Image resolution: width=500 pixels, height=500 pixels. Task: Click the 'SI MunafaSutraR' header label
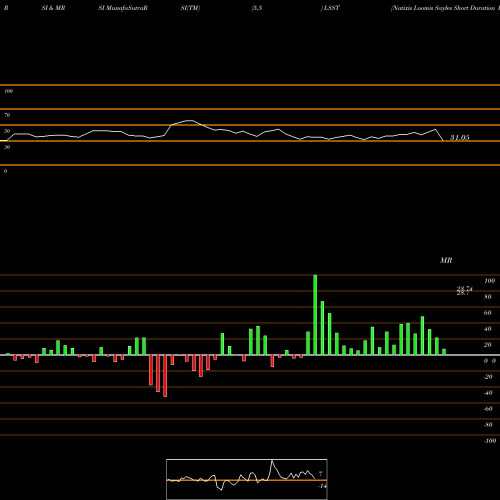tap(123, 8)
